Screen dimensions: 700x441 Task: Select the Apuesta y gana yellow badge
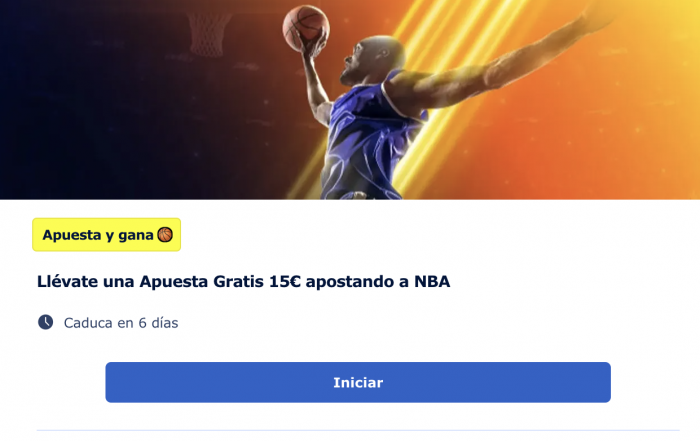click(107, 235)
